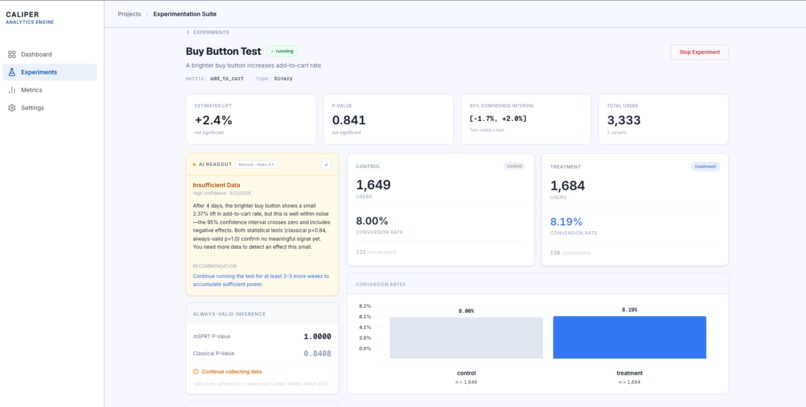Click the Caliper Analytics Engine logo
Image resolution: width=806 pixels, height=407 pixels.
tap(30, 18)
